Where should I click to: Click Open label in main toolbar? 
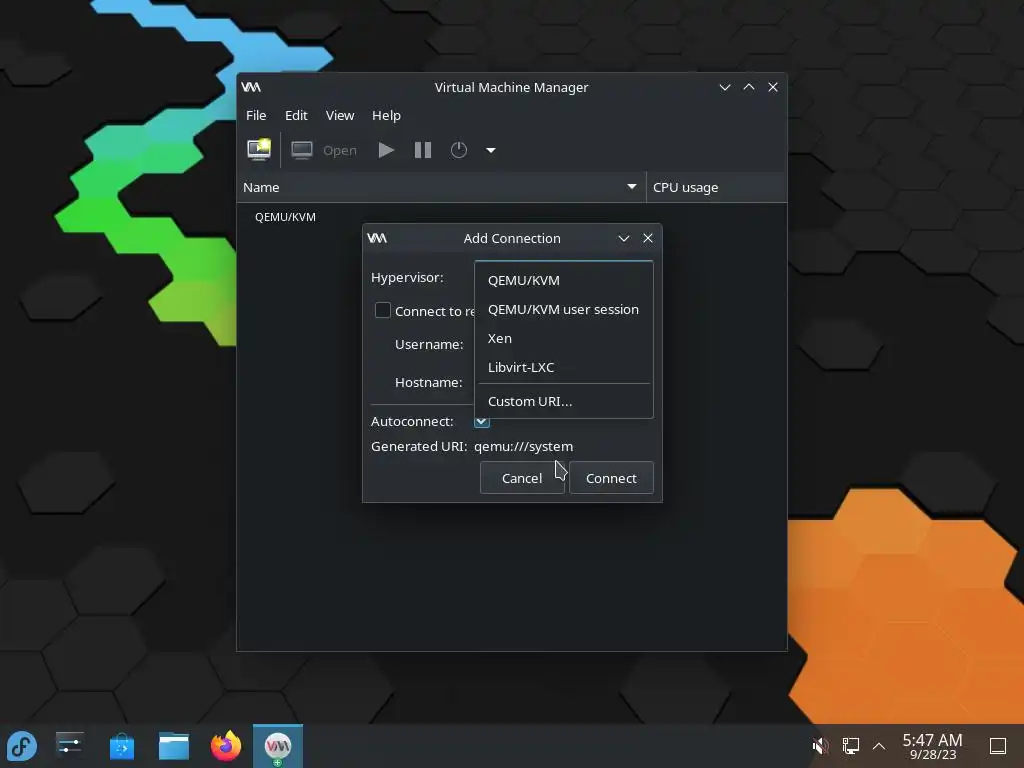point(340,150)
